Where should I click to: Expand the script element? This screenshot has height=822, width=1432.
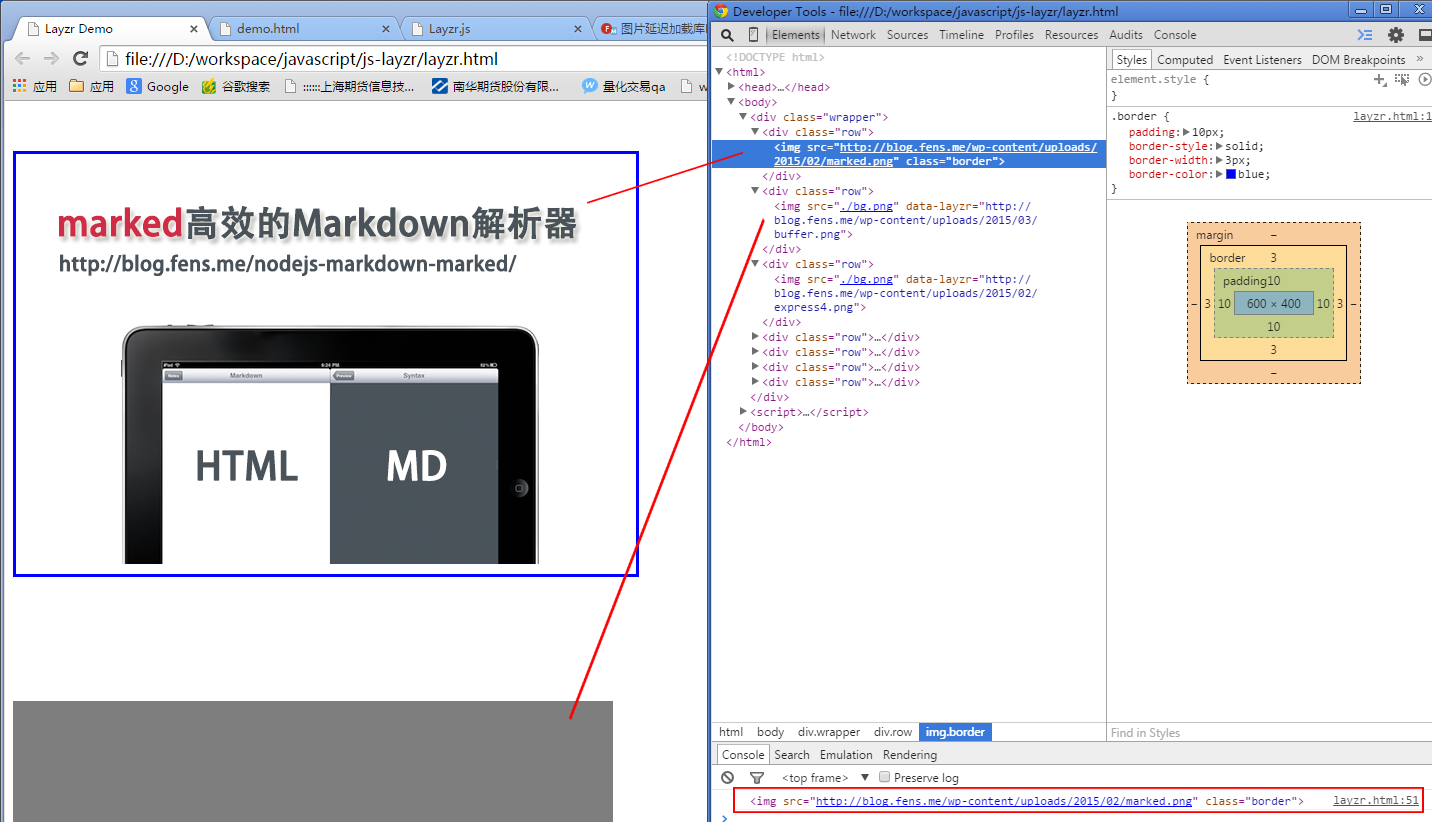743,412
